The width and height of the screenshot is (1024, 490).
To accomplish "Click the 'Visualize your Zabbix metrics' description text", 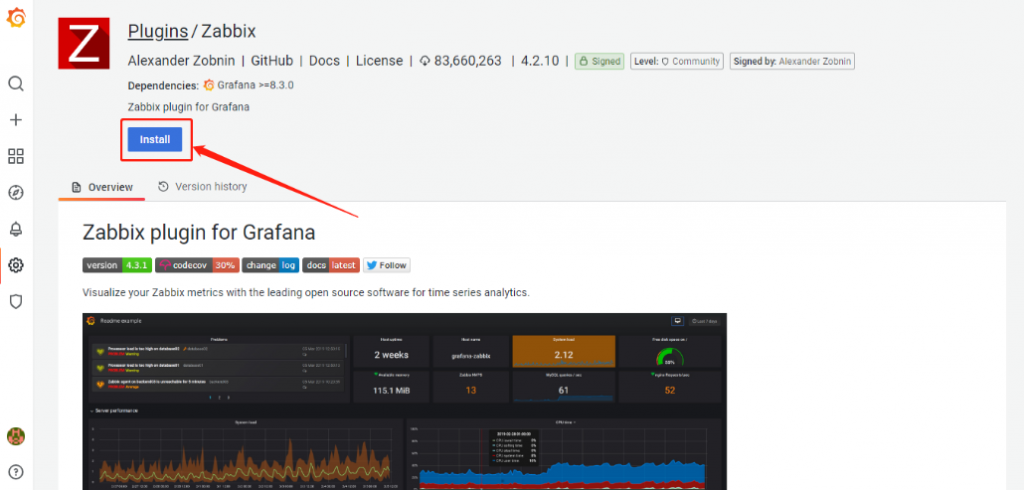I will (306, 293).
